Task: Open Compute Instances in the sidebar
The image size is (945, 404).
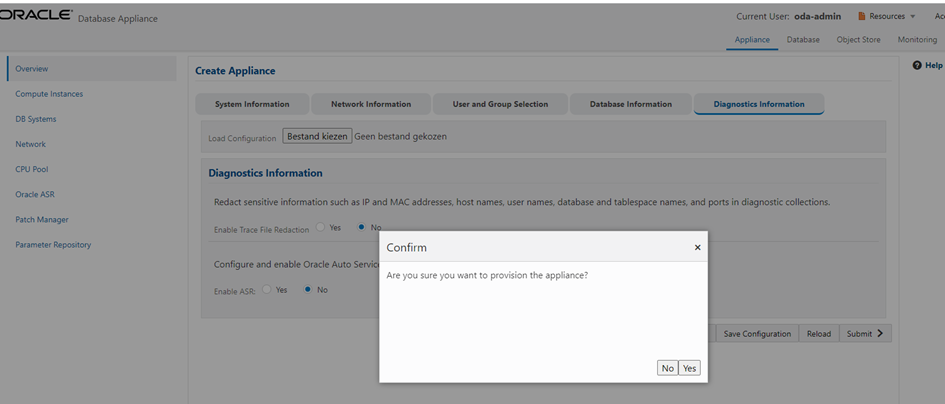Action: coord(49,94)
